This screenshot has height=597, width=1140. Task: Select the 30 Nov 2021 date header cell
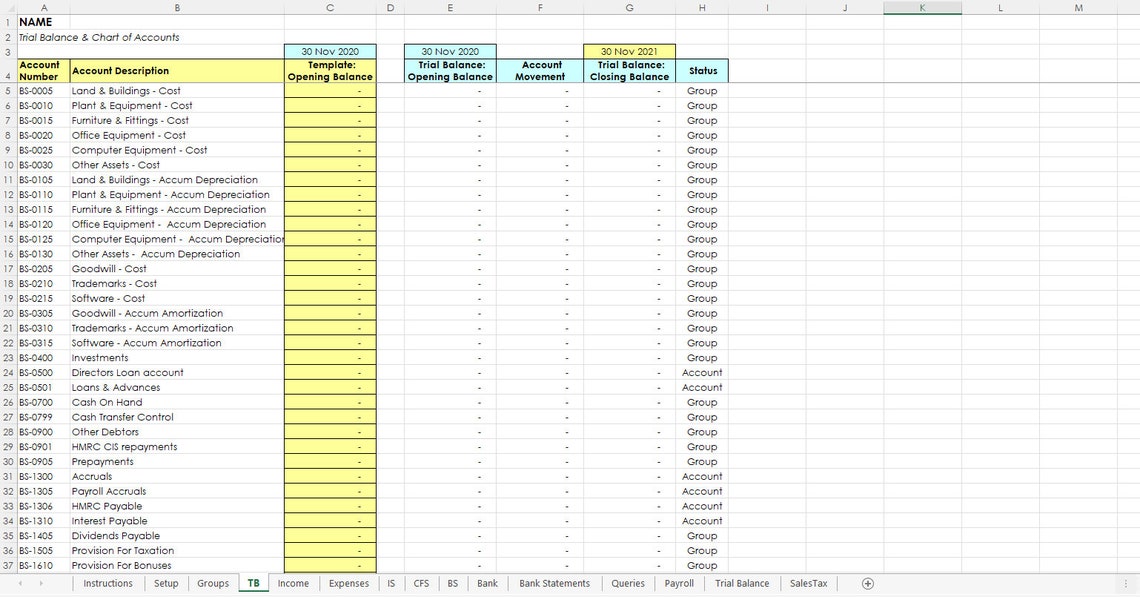[x=629, y=50]
